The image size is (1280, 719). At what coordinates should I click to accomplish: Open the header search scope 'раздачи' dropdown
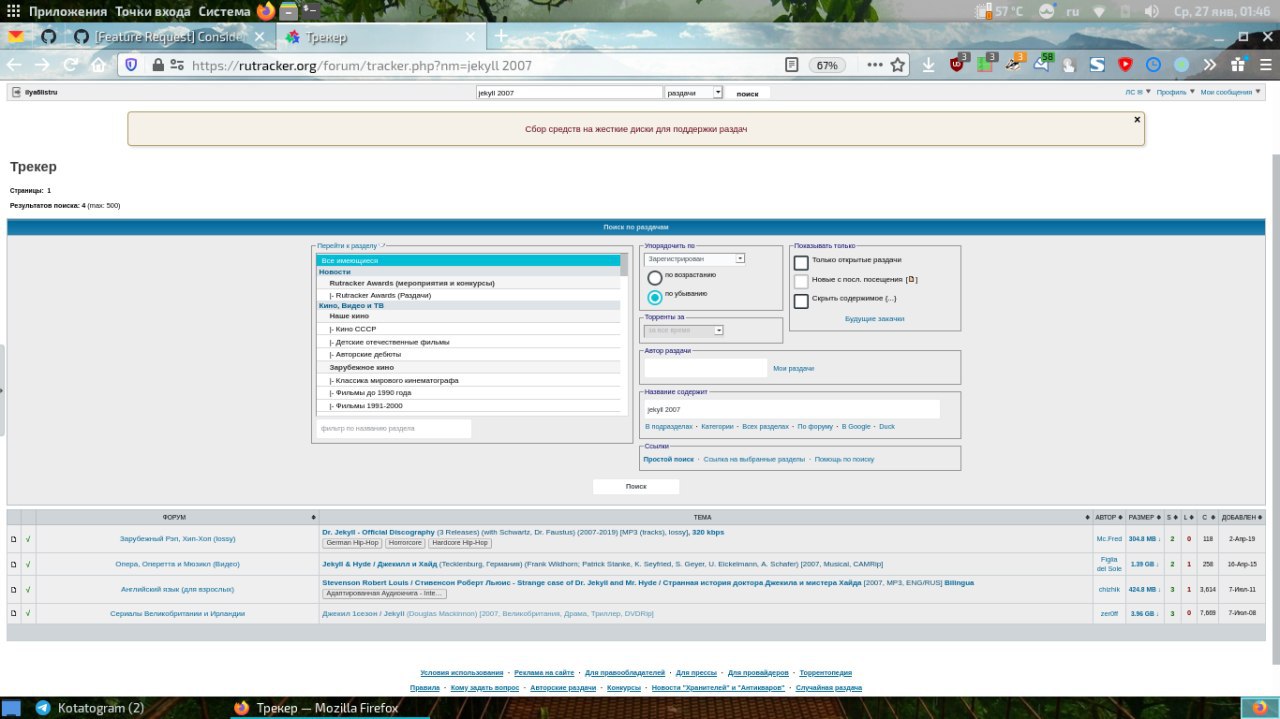coord(693,92)
